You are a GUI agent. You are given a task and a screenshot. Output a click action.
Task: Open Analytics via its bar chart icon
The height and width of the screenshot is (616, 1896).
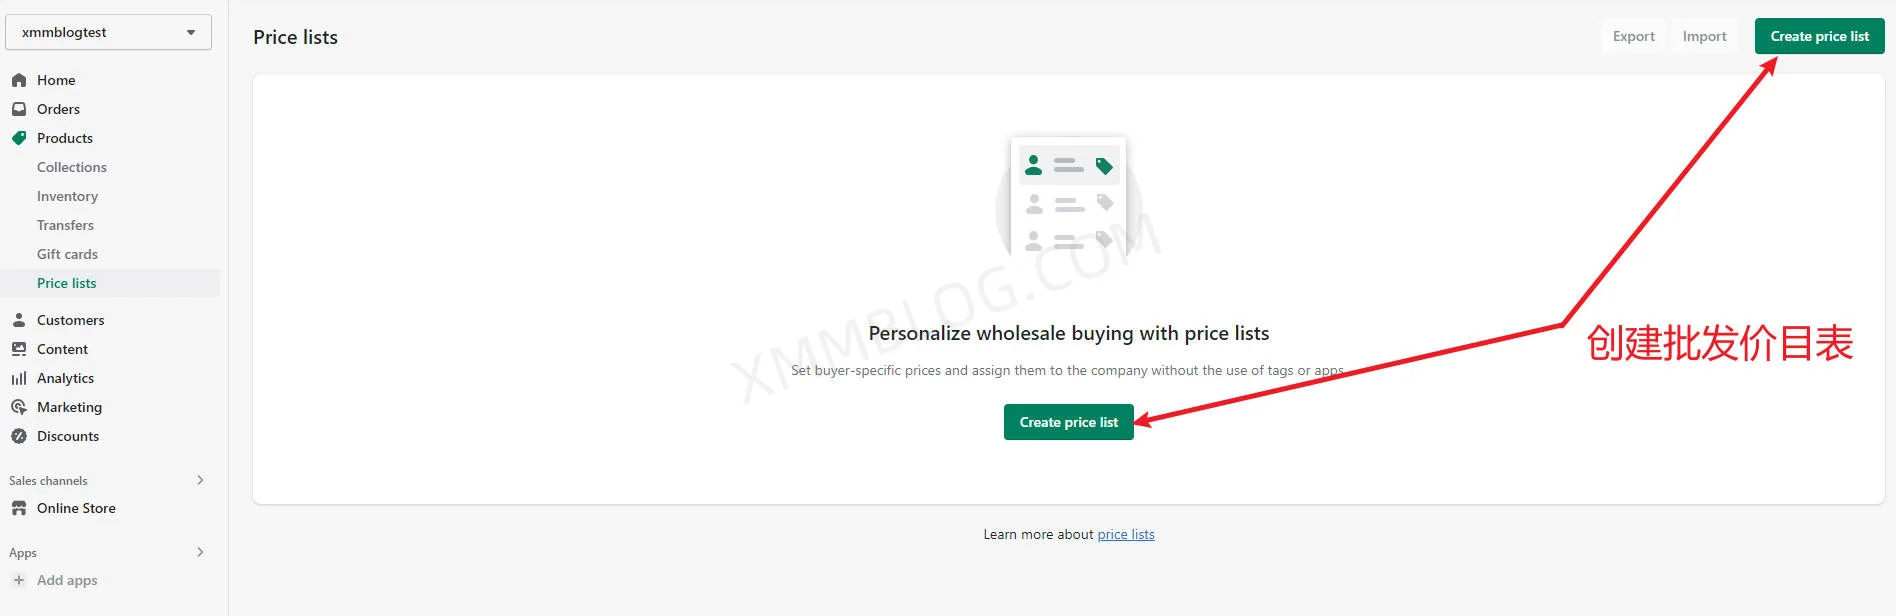pyautogui.click(x=19, y=378)
